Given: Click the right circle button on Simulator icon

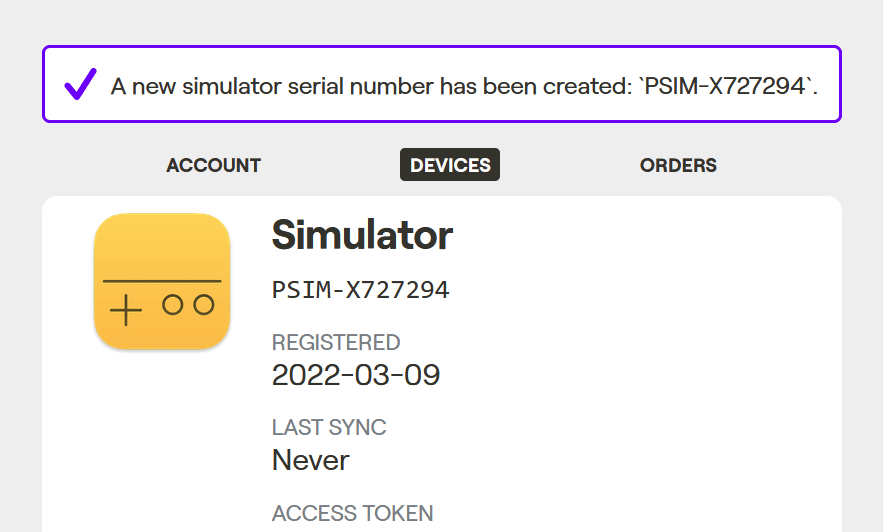Looking at the screenshot, I should point(204,305).
